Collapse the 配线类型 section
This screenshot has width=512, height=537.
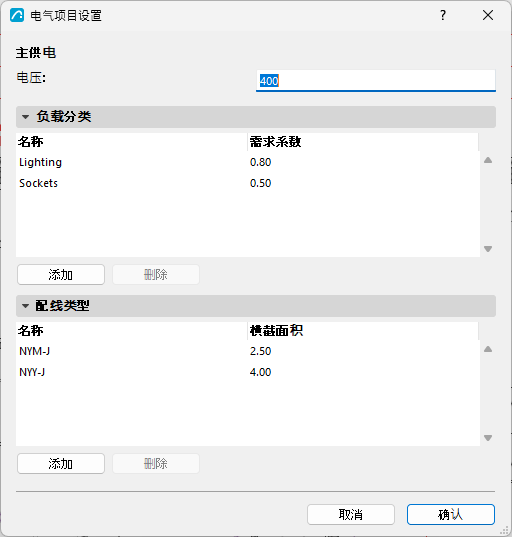pos(25,306)
